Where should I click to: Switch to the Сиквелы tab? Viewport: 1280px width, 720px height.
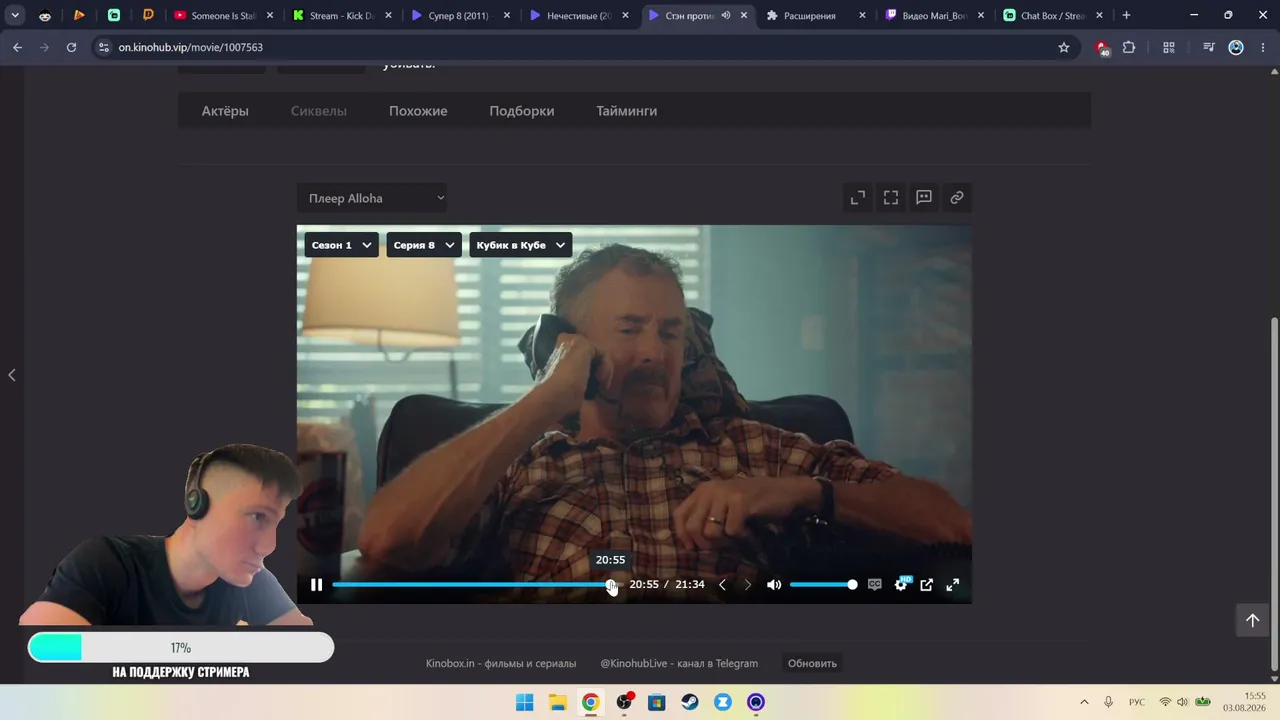[x=319, y=111]
